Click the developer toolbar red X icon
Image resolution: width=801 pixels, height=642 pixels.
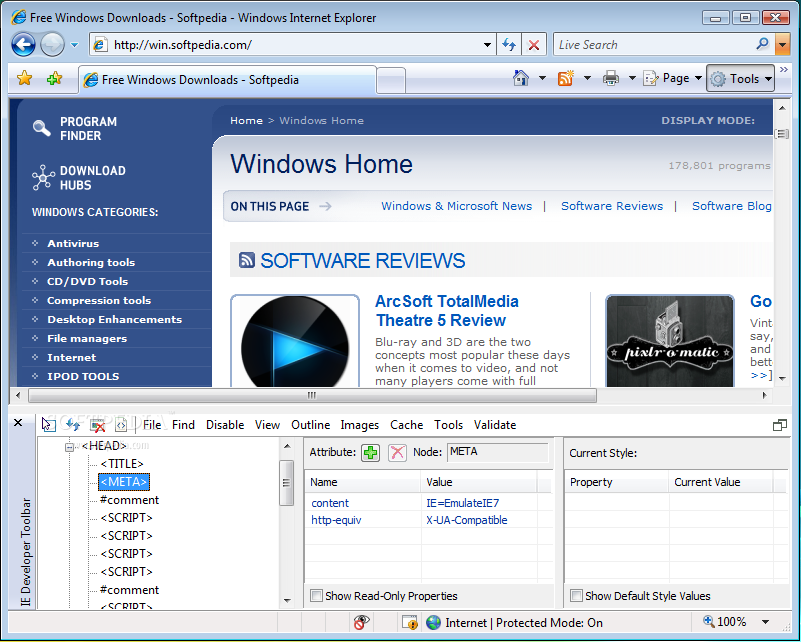[97, 424]
